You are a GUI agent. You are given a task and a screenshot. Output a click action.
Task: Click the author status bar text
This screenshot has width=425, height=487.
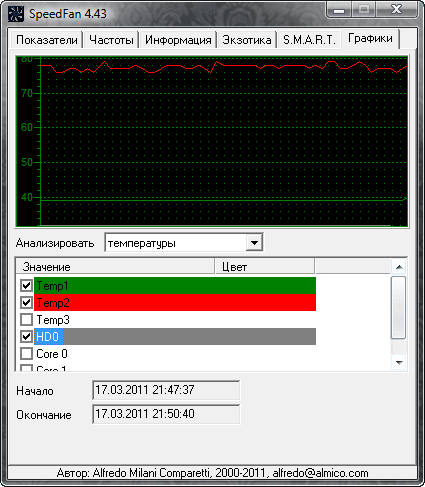coord(212,473)
